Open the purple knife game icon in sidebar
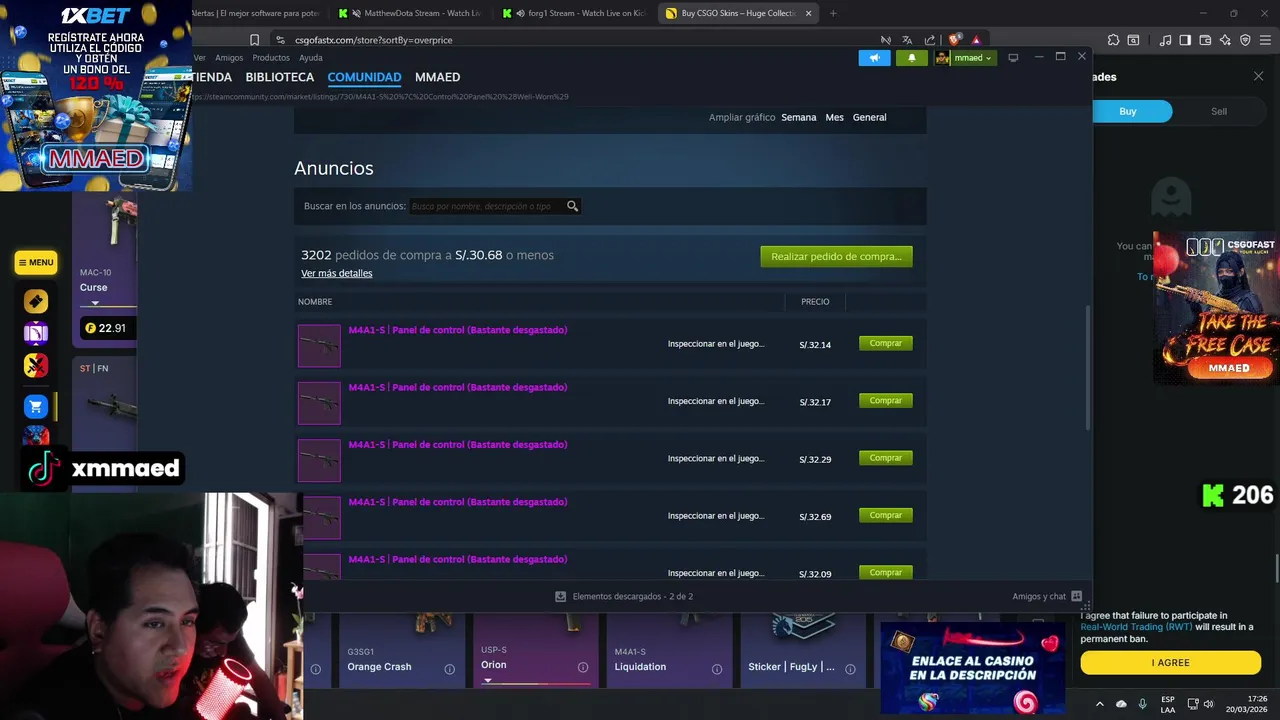The width and height of the screenshot is (1280, 720). (x=36, y=333)
